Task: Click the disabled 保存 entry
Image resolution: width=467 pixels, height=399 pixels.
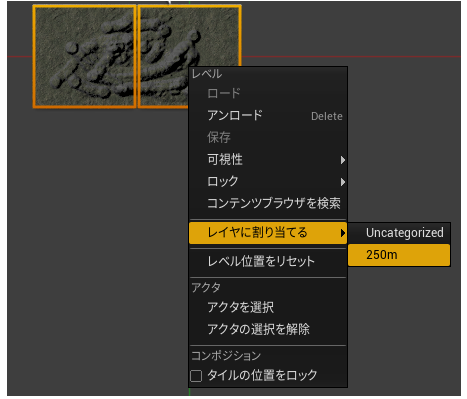Action: point(268,137)
